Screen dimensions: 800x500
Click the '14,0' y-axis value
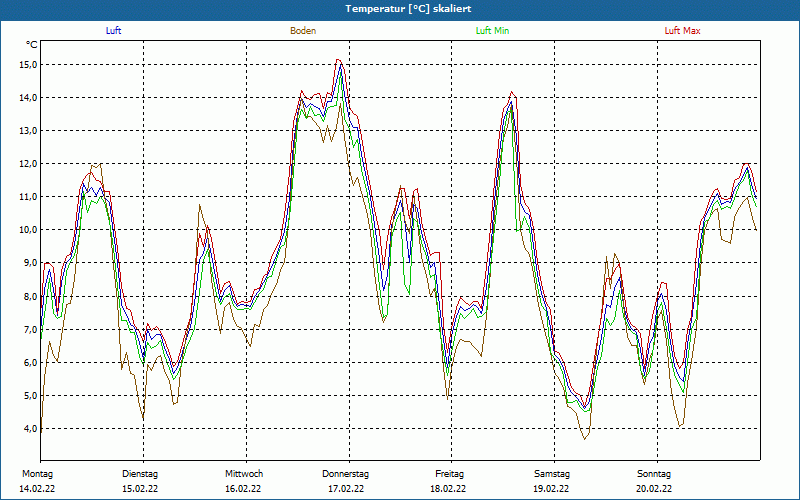point(29,98)
